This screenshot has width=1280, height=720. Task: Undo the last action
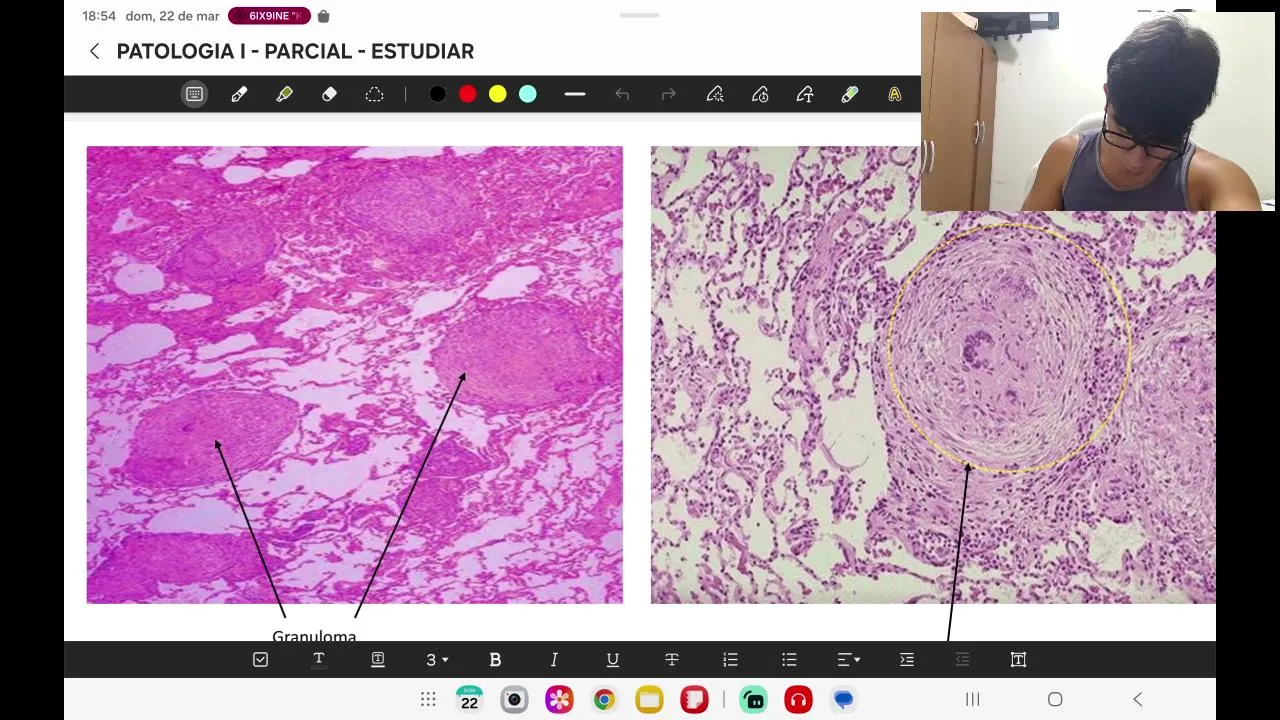click(x=622, y=94)
